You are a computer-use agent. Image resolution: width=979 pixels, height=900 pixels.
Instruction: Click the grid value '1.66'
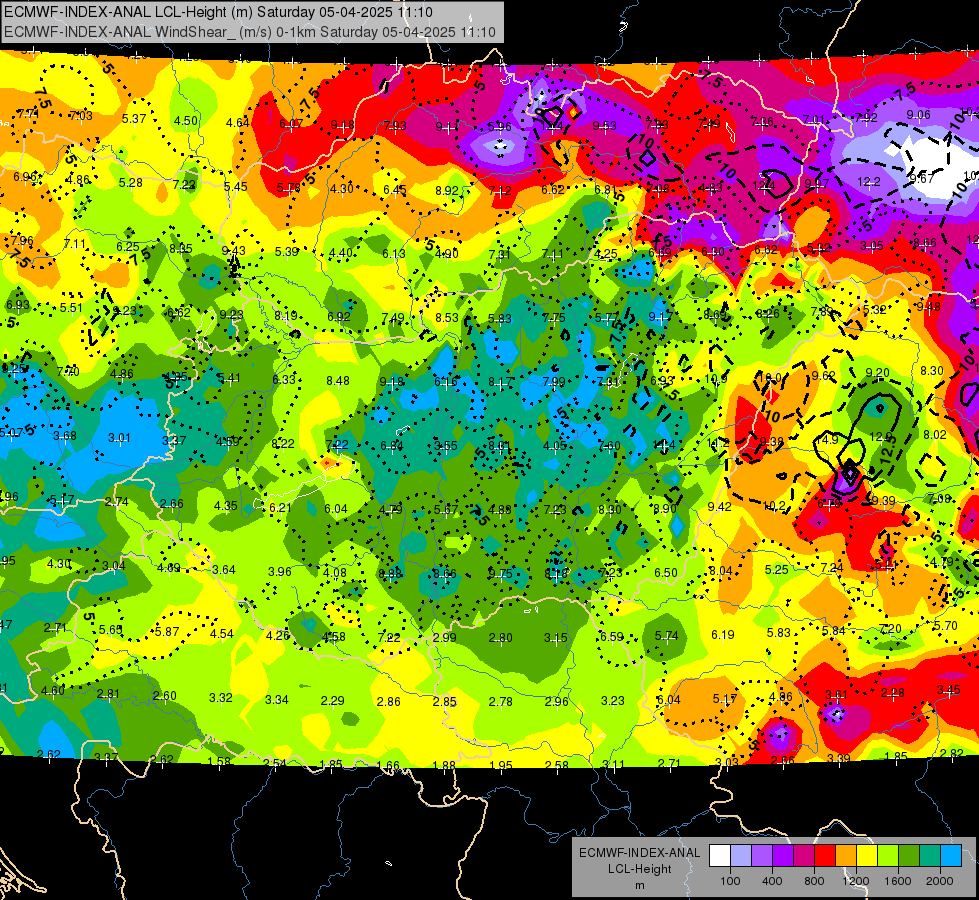coord(388,765)
